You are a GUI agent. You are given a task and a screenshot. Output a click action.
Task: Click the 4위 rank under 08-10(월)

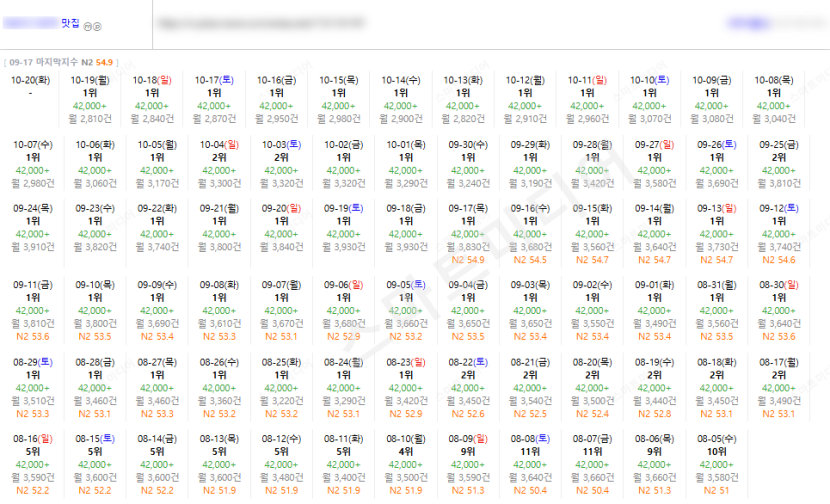click(x=406, y=452)
